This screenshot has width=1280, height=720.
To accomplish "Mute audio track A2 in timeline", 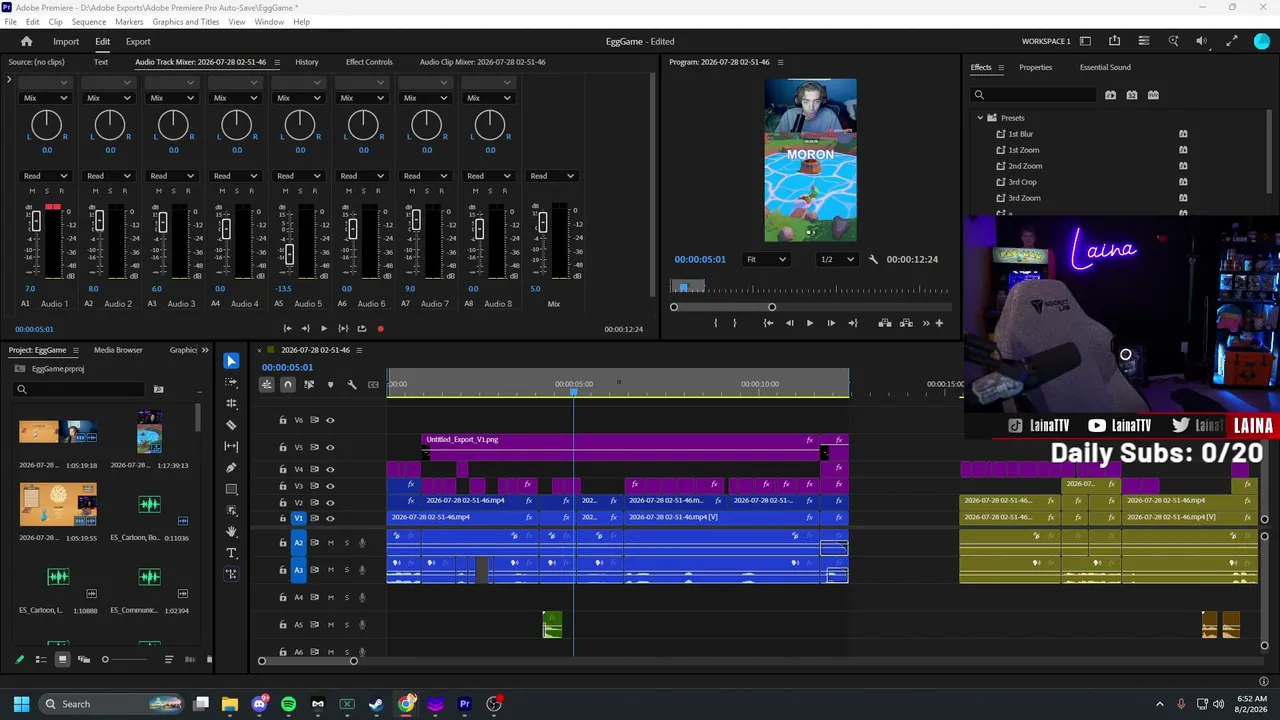I will click(331, 543).
